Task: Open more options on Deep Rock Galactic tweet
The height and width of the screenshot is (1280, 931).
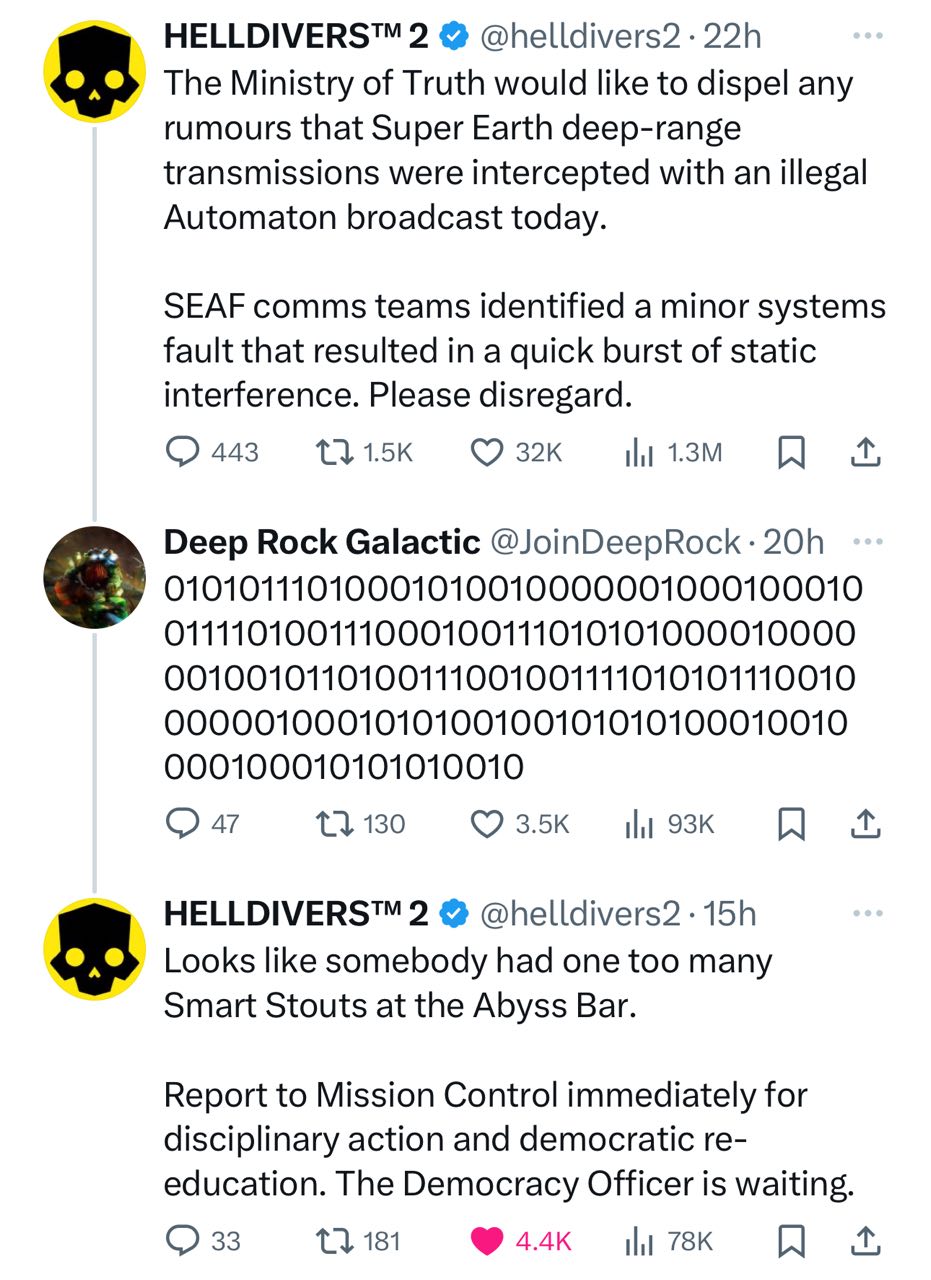Action: click(x=869, y=541)
